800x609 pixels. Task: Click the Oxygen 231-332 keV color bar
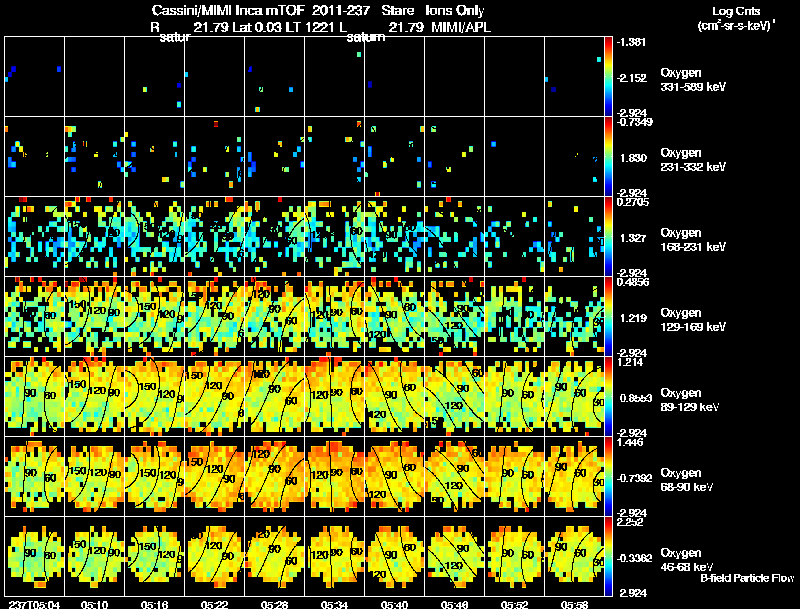[x=608, y=156]
